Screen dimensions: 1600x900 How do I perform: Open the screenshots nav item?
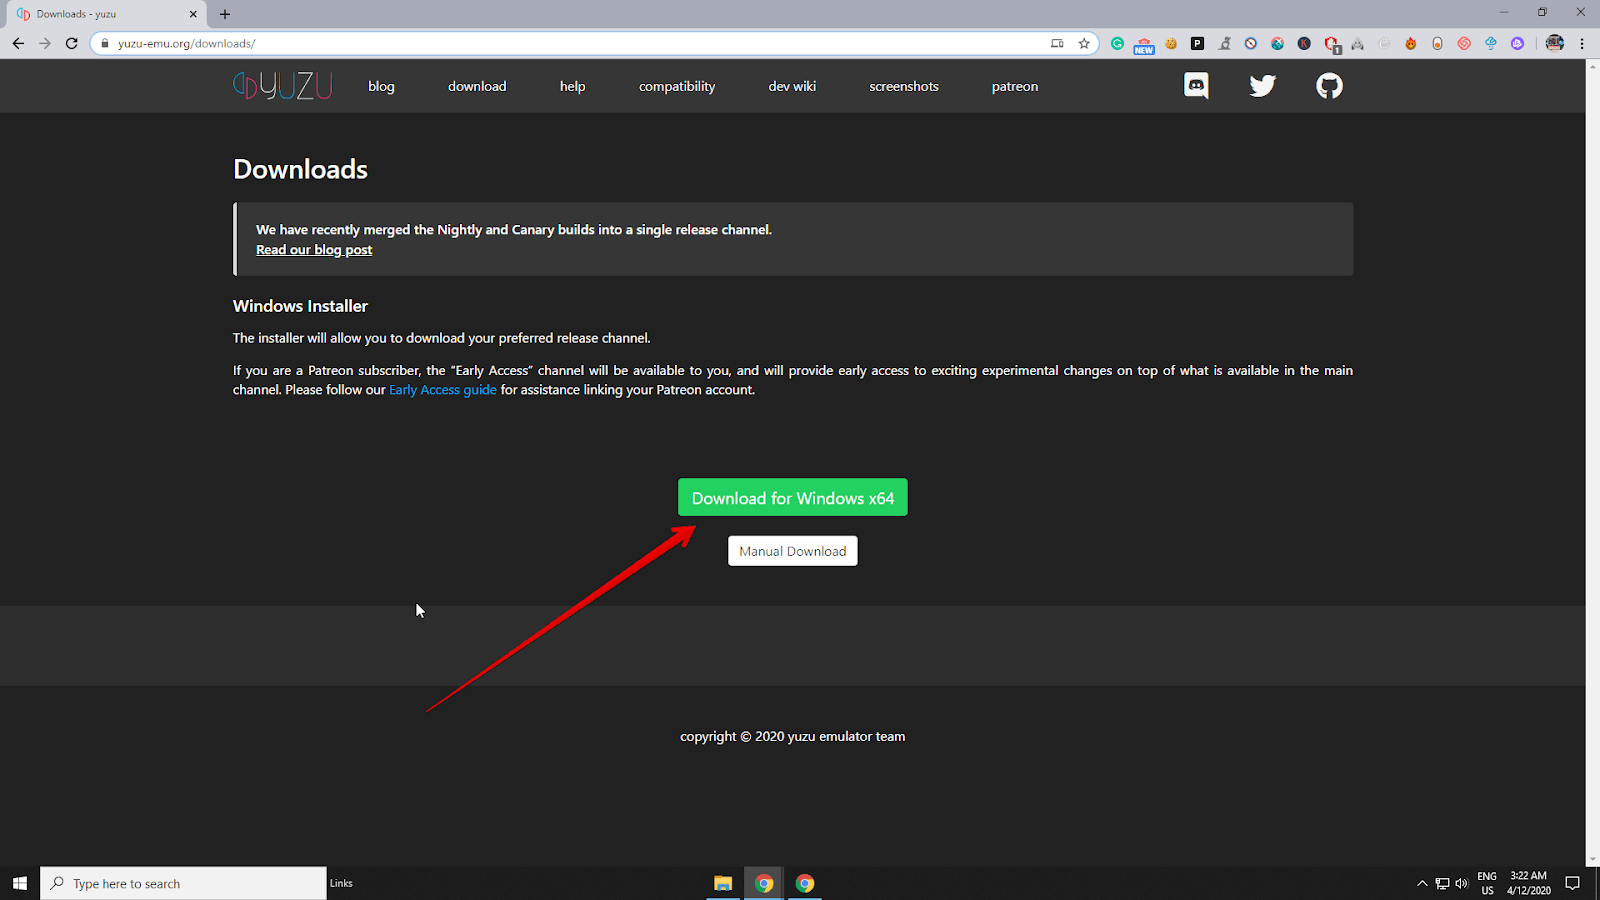[x=904, y=86]
